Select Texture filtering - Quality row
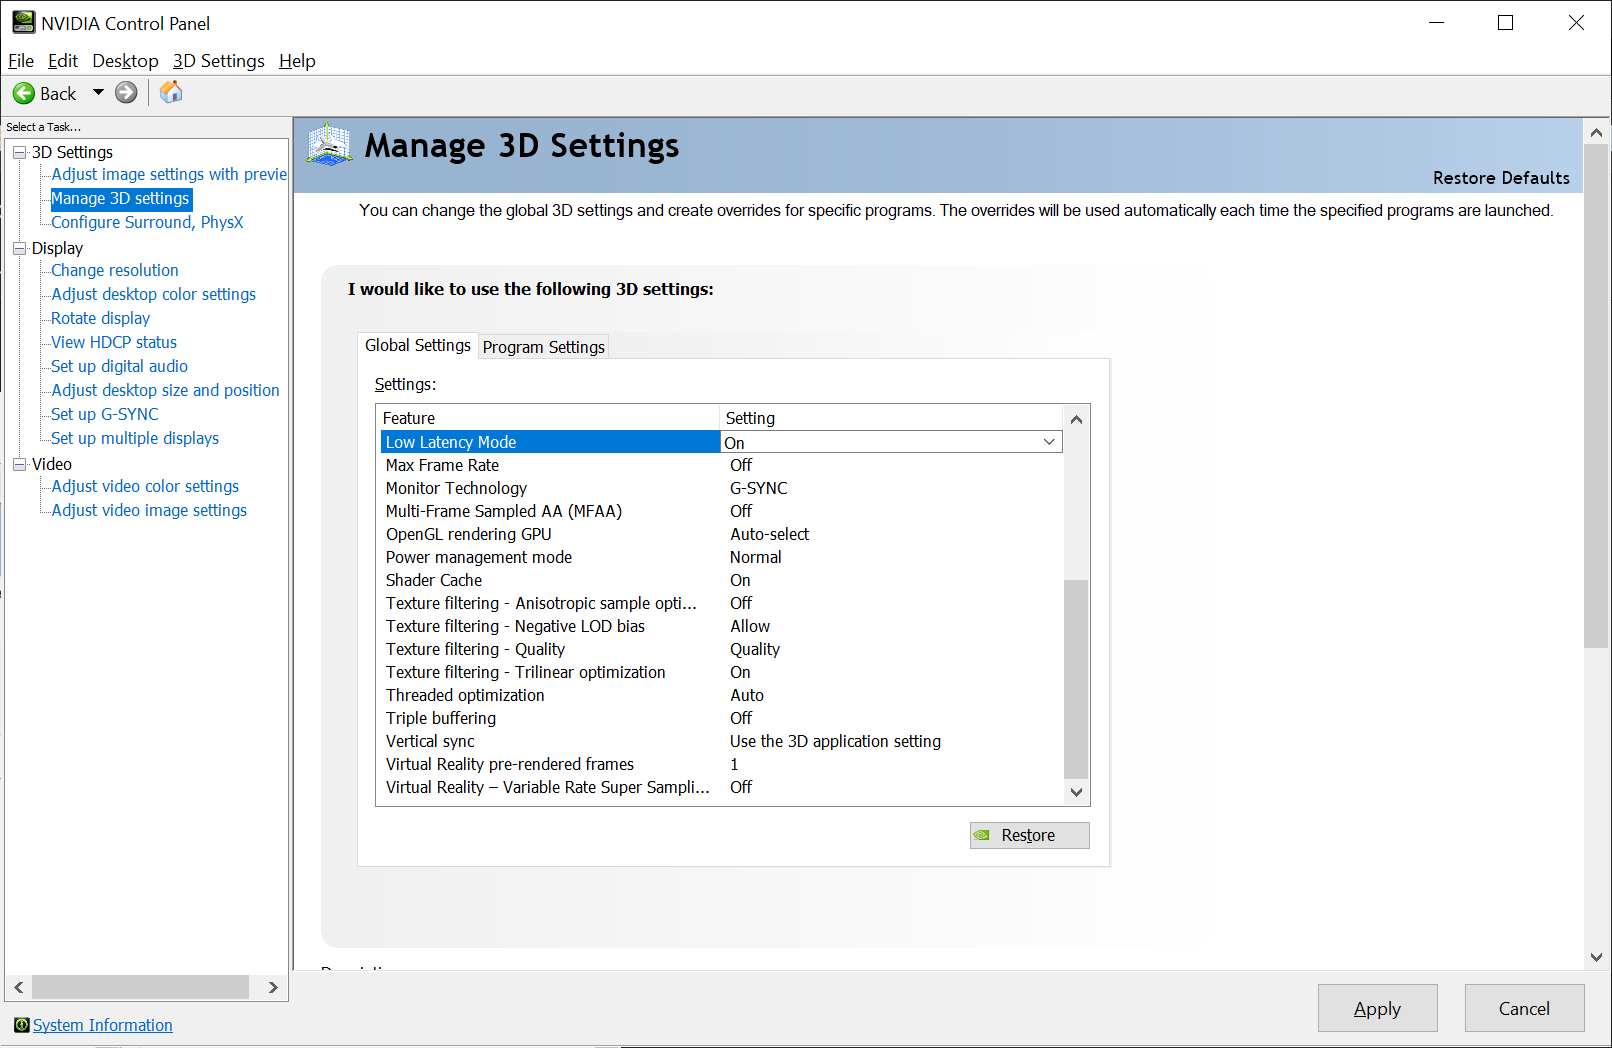 point(721,649)
